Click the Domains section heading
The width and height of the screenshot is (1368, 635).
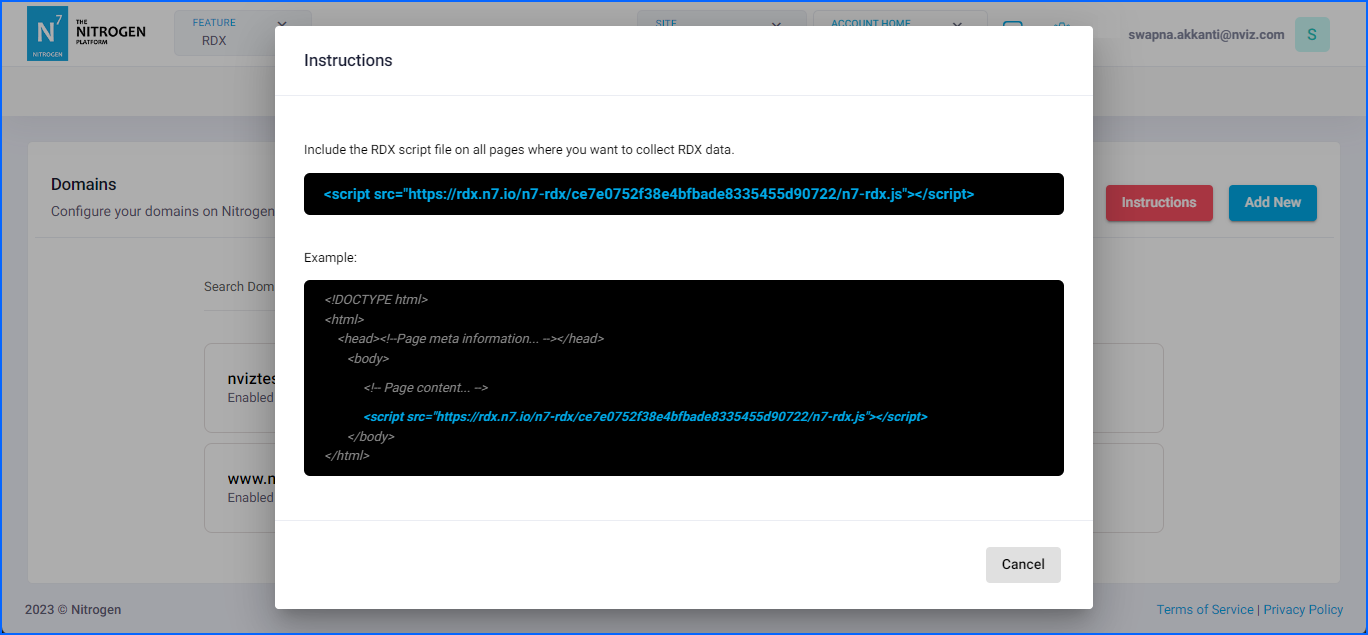click(84, 184)
